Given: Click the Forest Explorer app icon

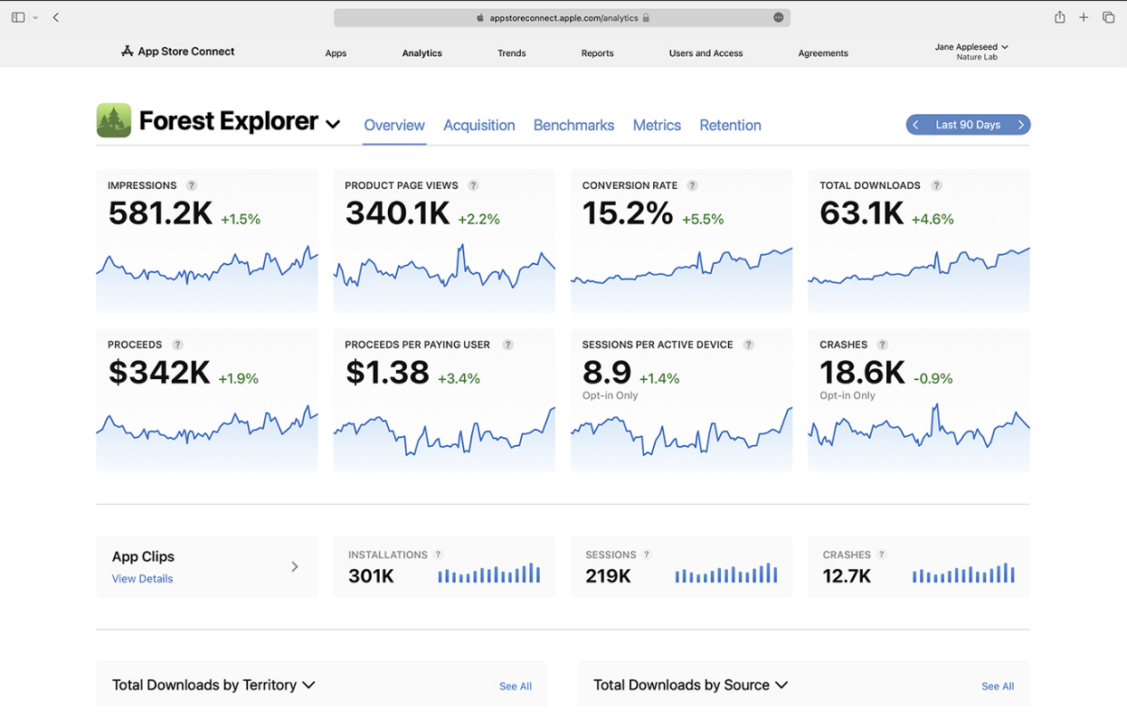Looking at the screenshot, I should pos(114,120).
